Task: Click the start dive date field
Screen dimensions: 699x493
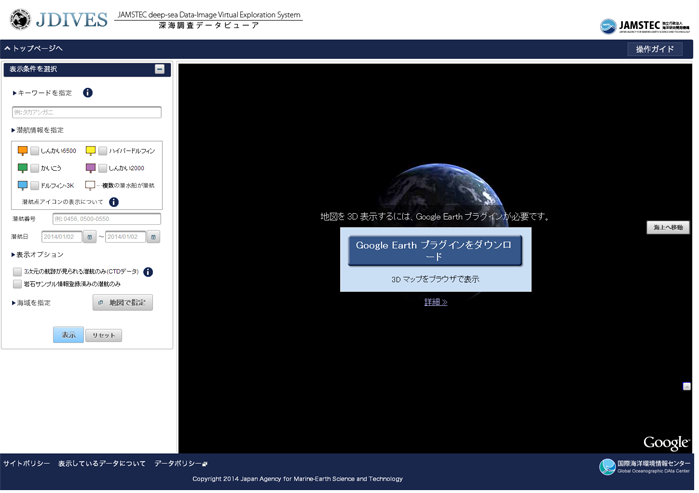Action: click(62, 237)
